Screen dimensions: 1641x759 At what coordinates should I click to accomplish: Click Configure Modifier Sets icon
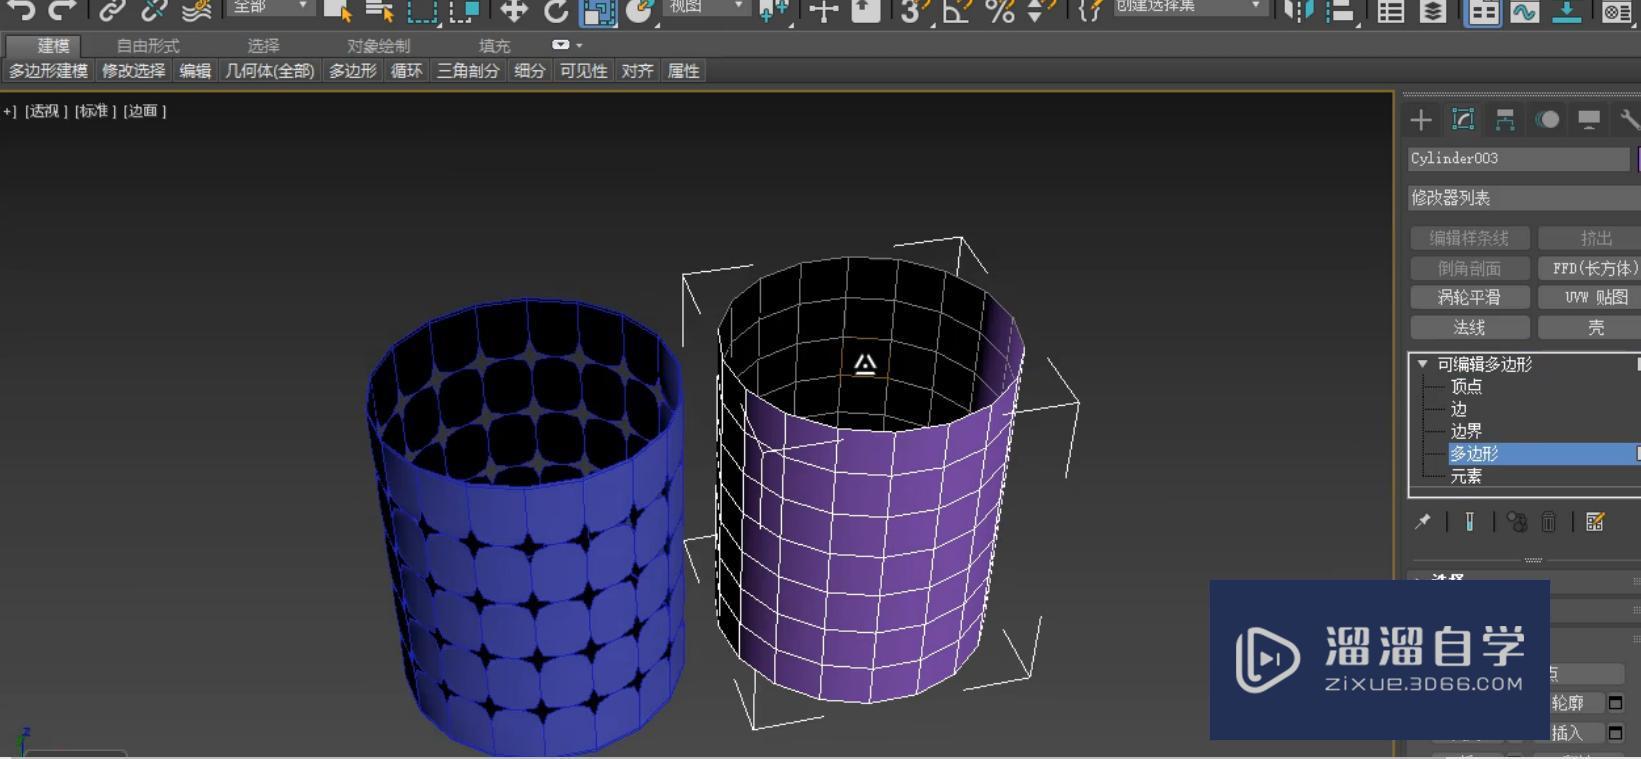pyautogui.click(x=1595, y=521)
